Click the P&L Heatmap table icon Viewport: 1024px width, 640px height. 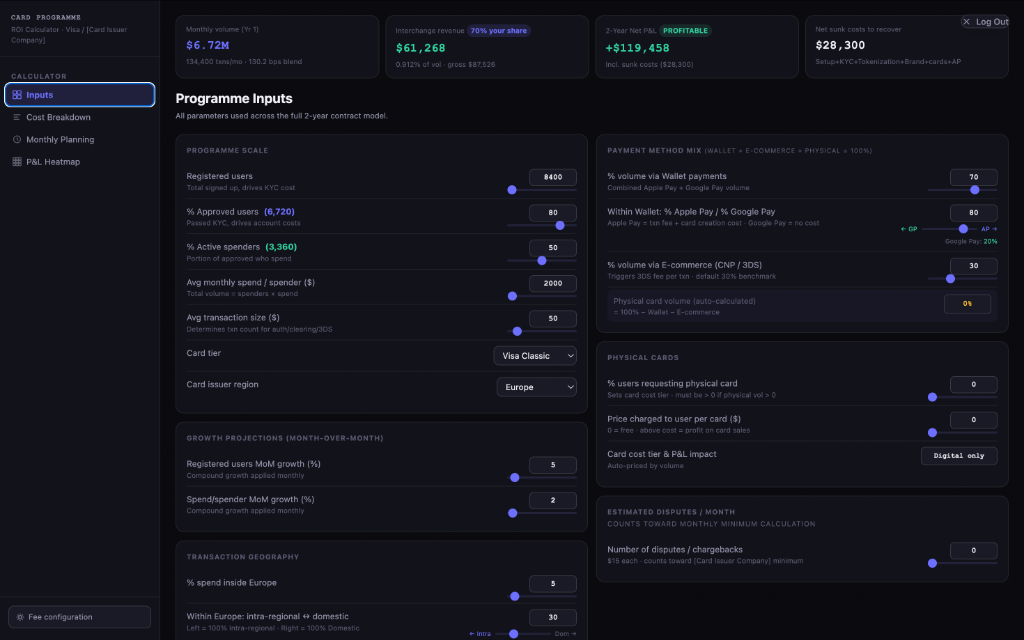click(17, 161)
